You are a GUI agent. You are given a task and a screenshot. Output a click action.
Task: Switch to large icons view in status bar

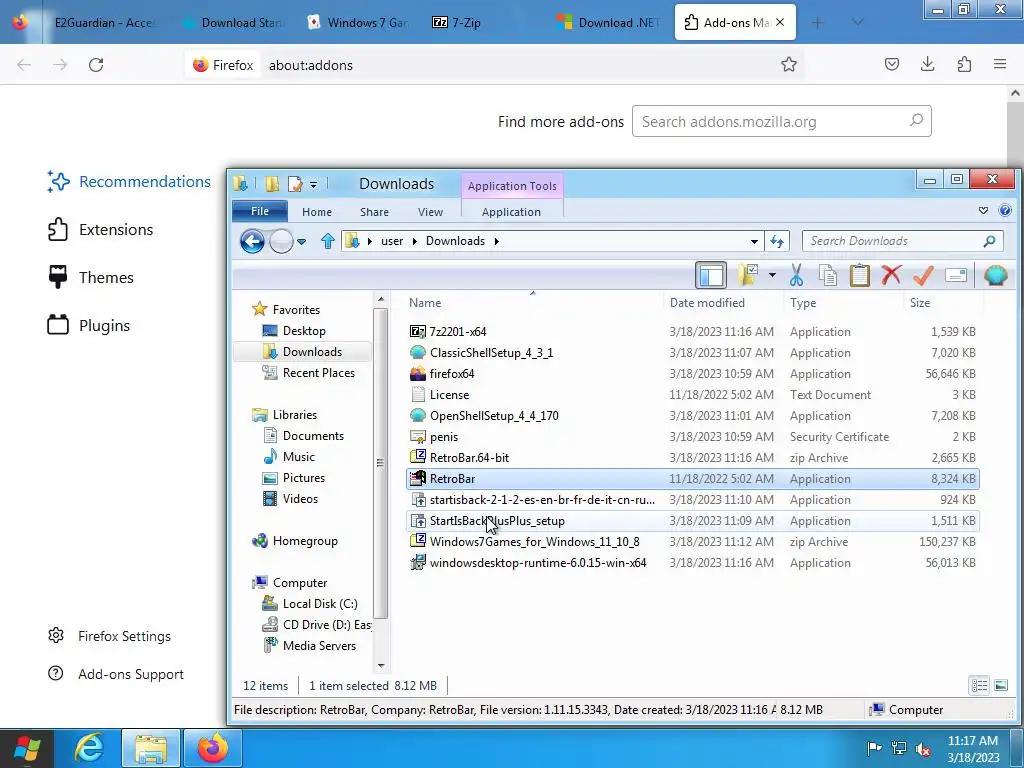click(1000, 685)
